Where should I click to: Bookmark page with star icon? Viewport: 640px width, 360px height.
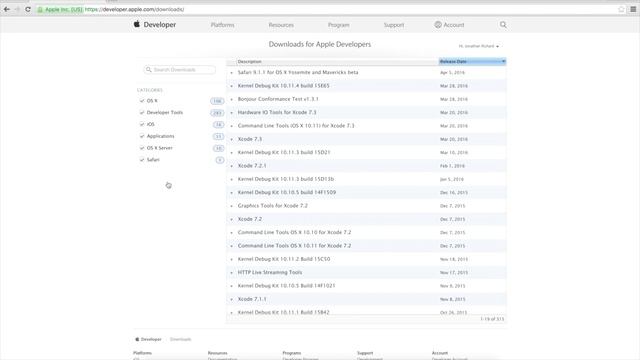[621, 9]
